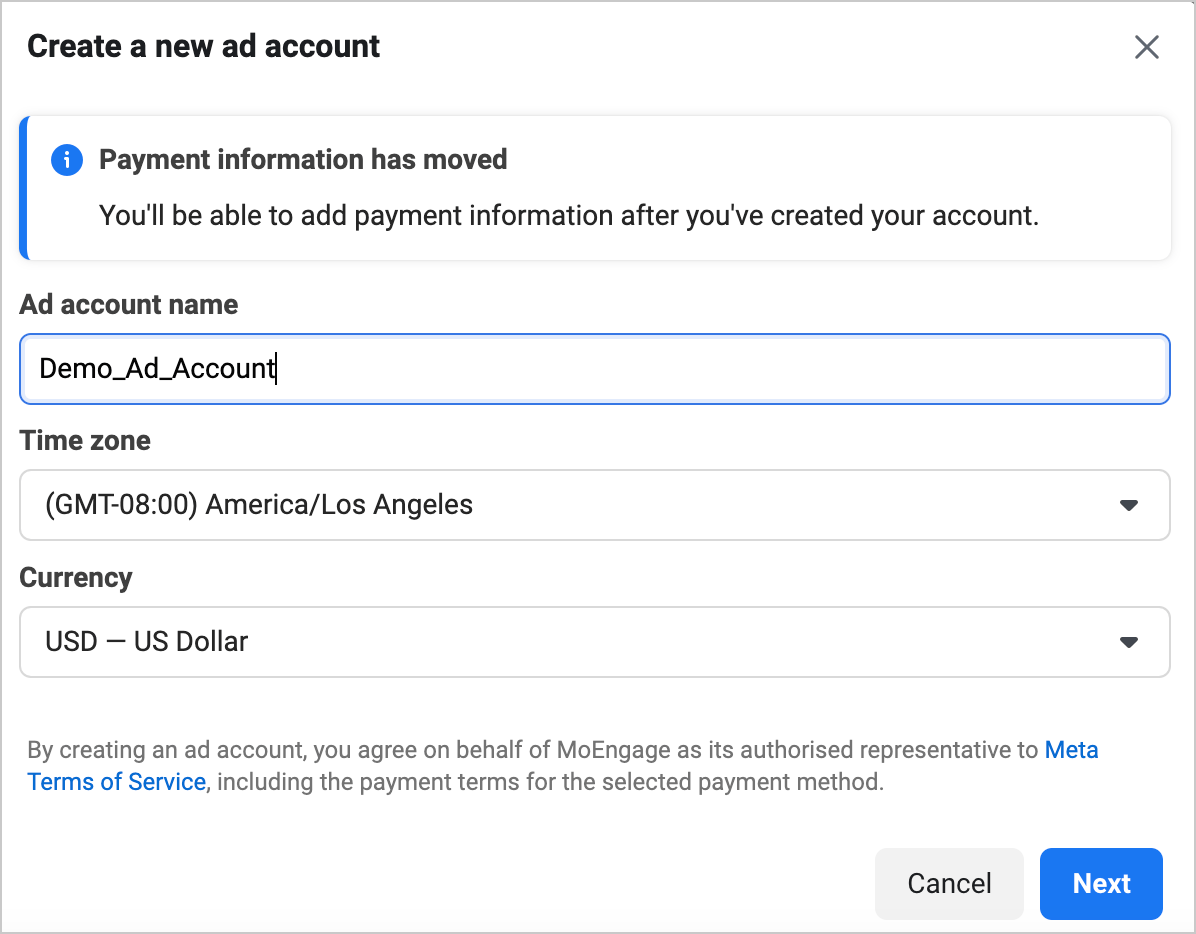Click the Payment information has moved heading

(303, 159)
